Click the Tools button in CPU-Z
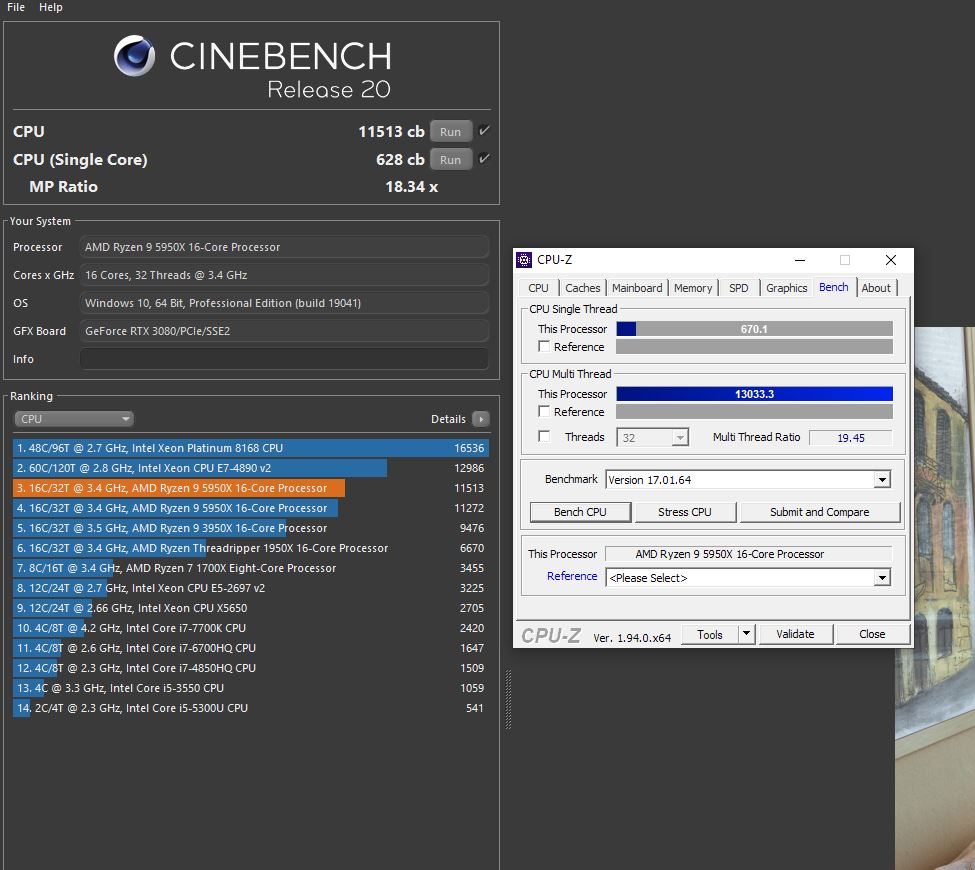 point(709,634)
